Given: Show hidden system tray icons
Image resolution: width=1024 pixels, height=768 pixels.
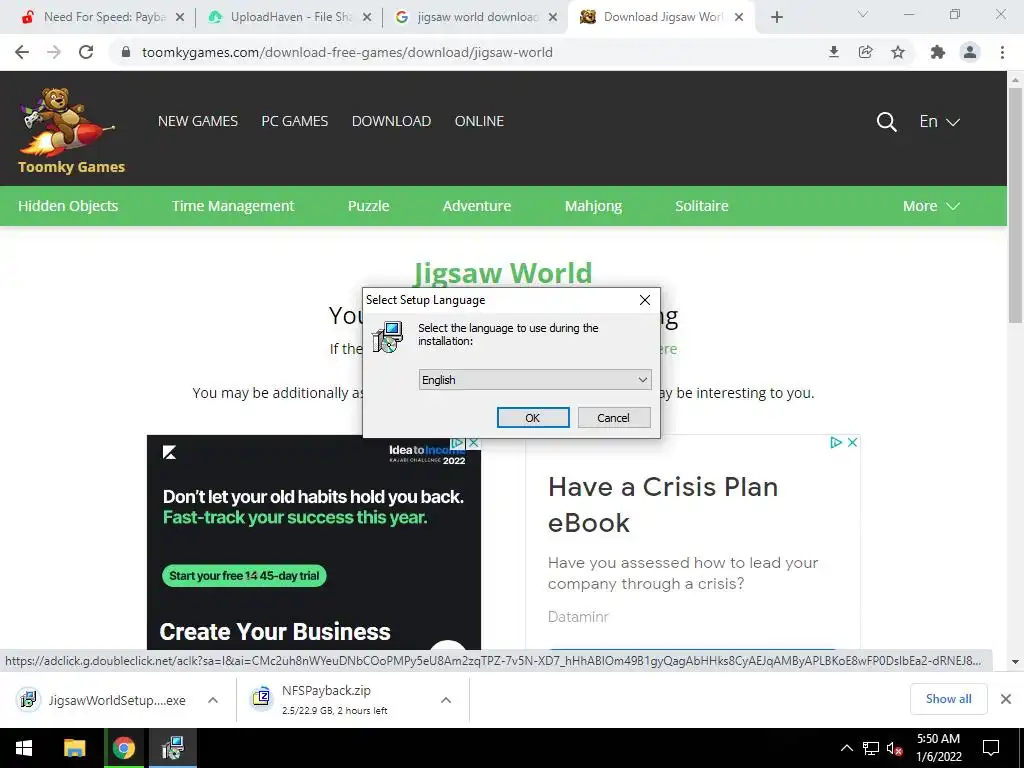Looking at the screenshot, I should [846, 748].
